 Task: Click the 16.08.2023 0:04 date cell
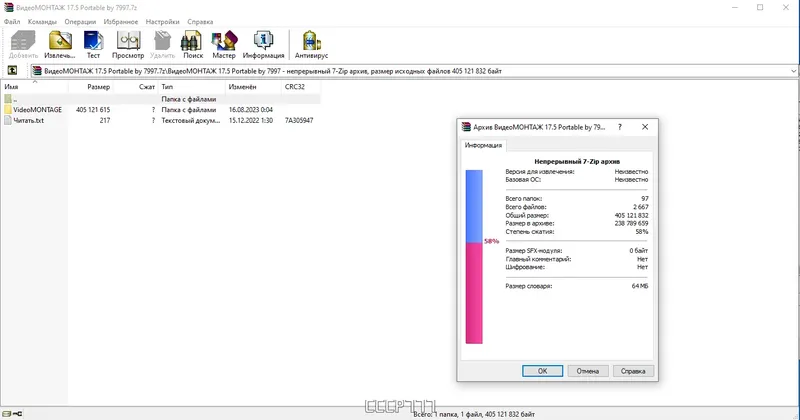[x=251, y=110]
